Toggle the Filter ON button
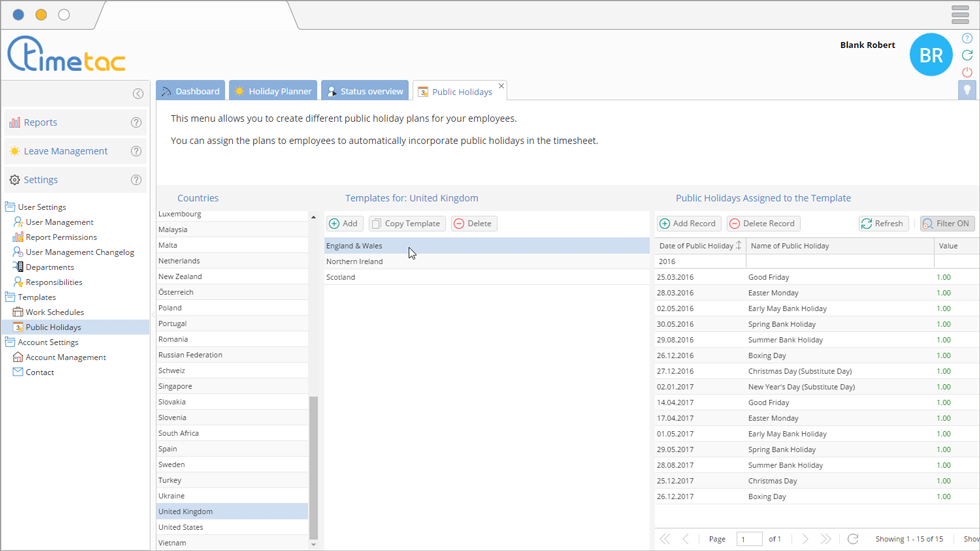This screenshot has width=980, height=551. 946,224
